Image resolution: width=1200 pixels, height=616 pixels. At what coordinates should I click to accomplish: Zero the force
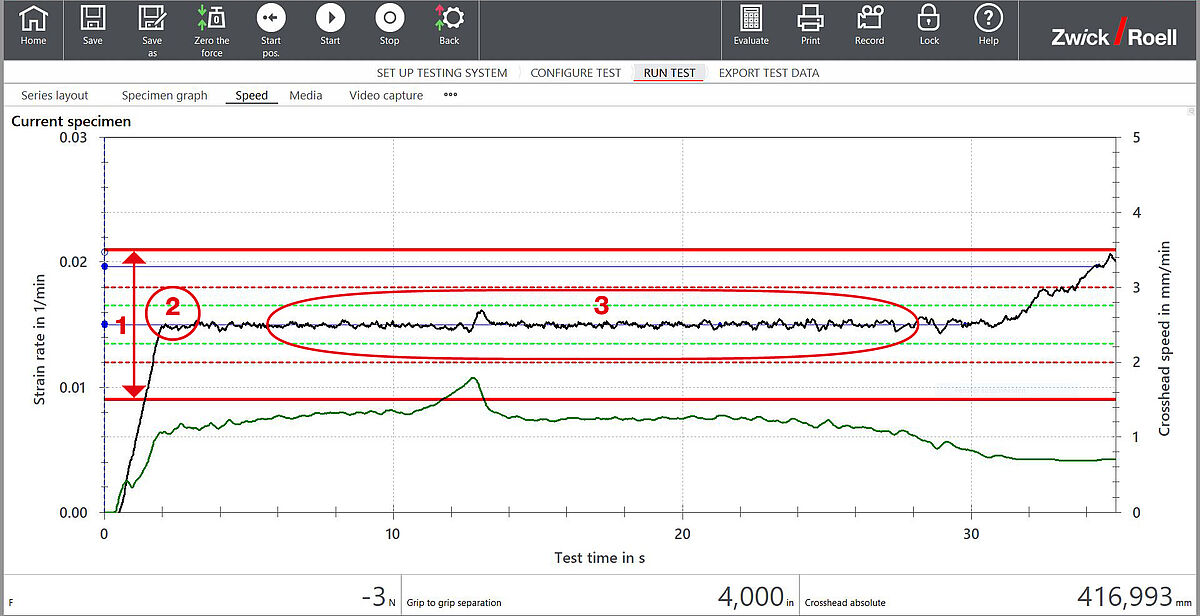click(212, 30)
